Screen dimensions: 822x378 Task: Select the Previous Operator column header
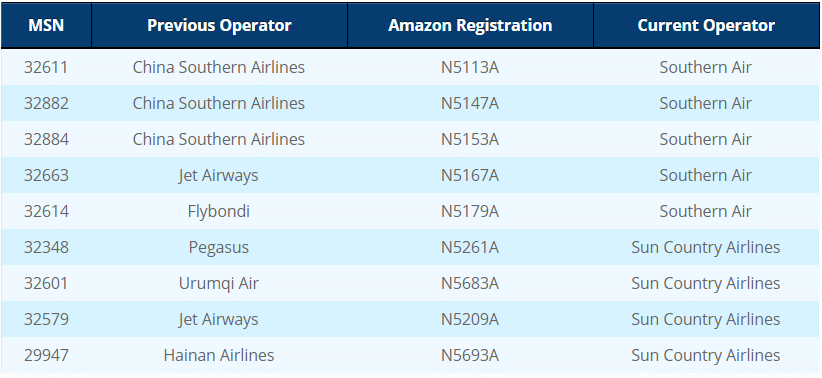pyautogui.click(x=219, y=25)
